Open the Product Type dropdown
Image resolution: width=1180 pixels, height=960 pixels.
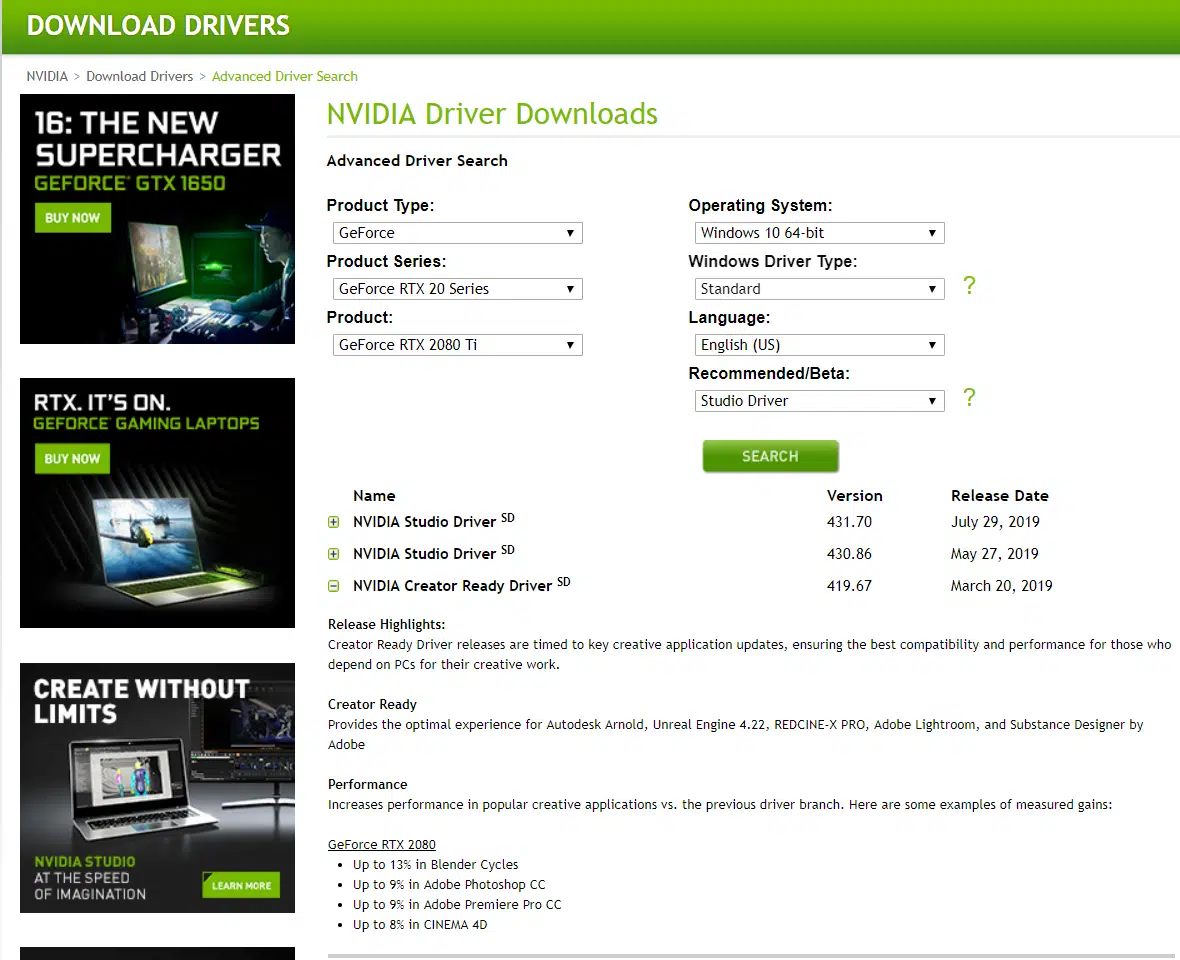pyautogui.click(x=457, y=233)
